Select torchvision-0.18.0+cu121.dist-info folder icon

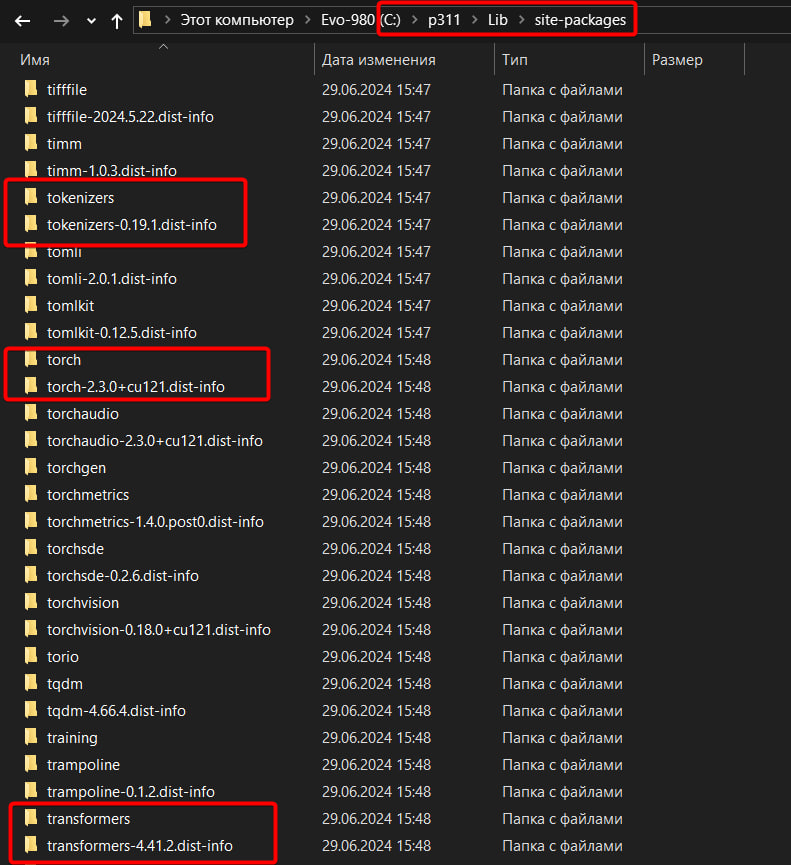click(31, 629)
